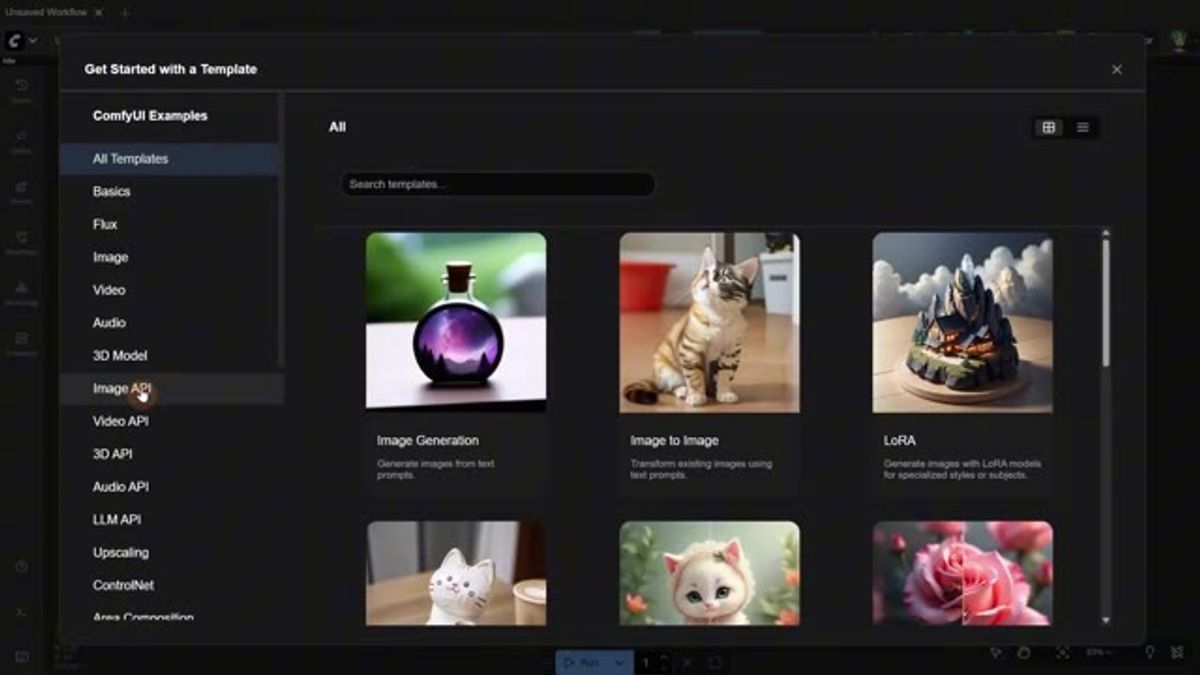Click the Run button in bottom toolbar
1200x675 pixels.
(x=582, y=662)
